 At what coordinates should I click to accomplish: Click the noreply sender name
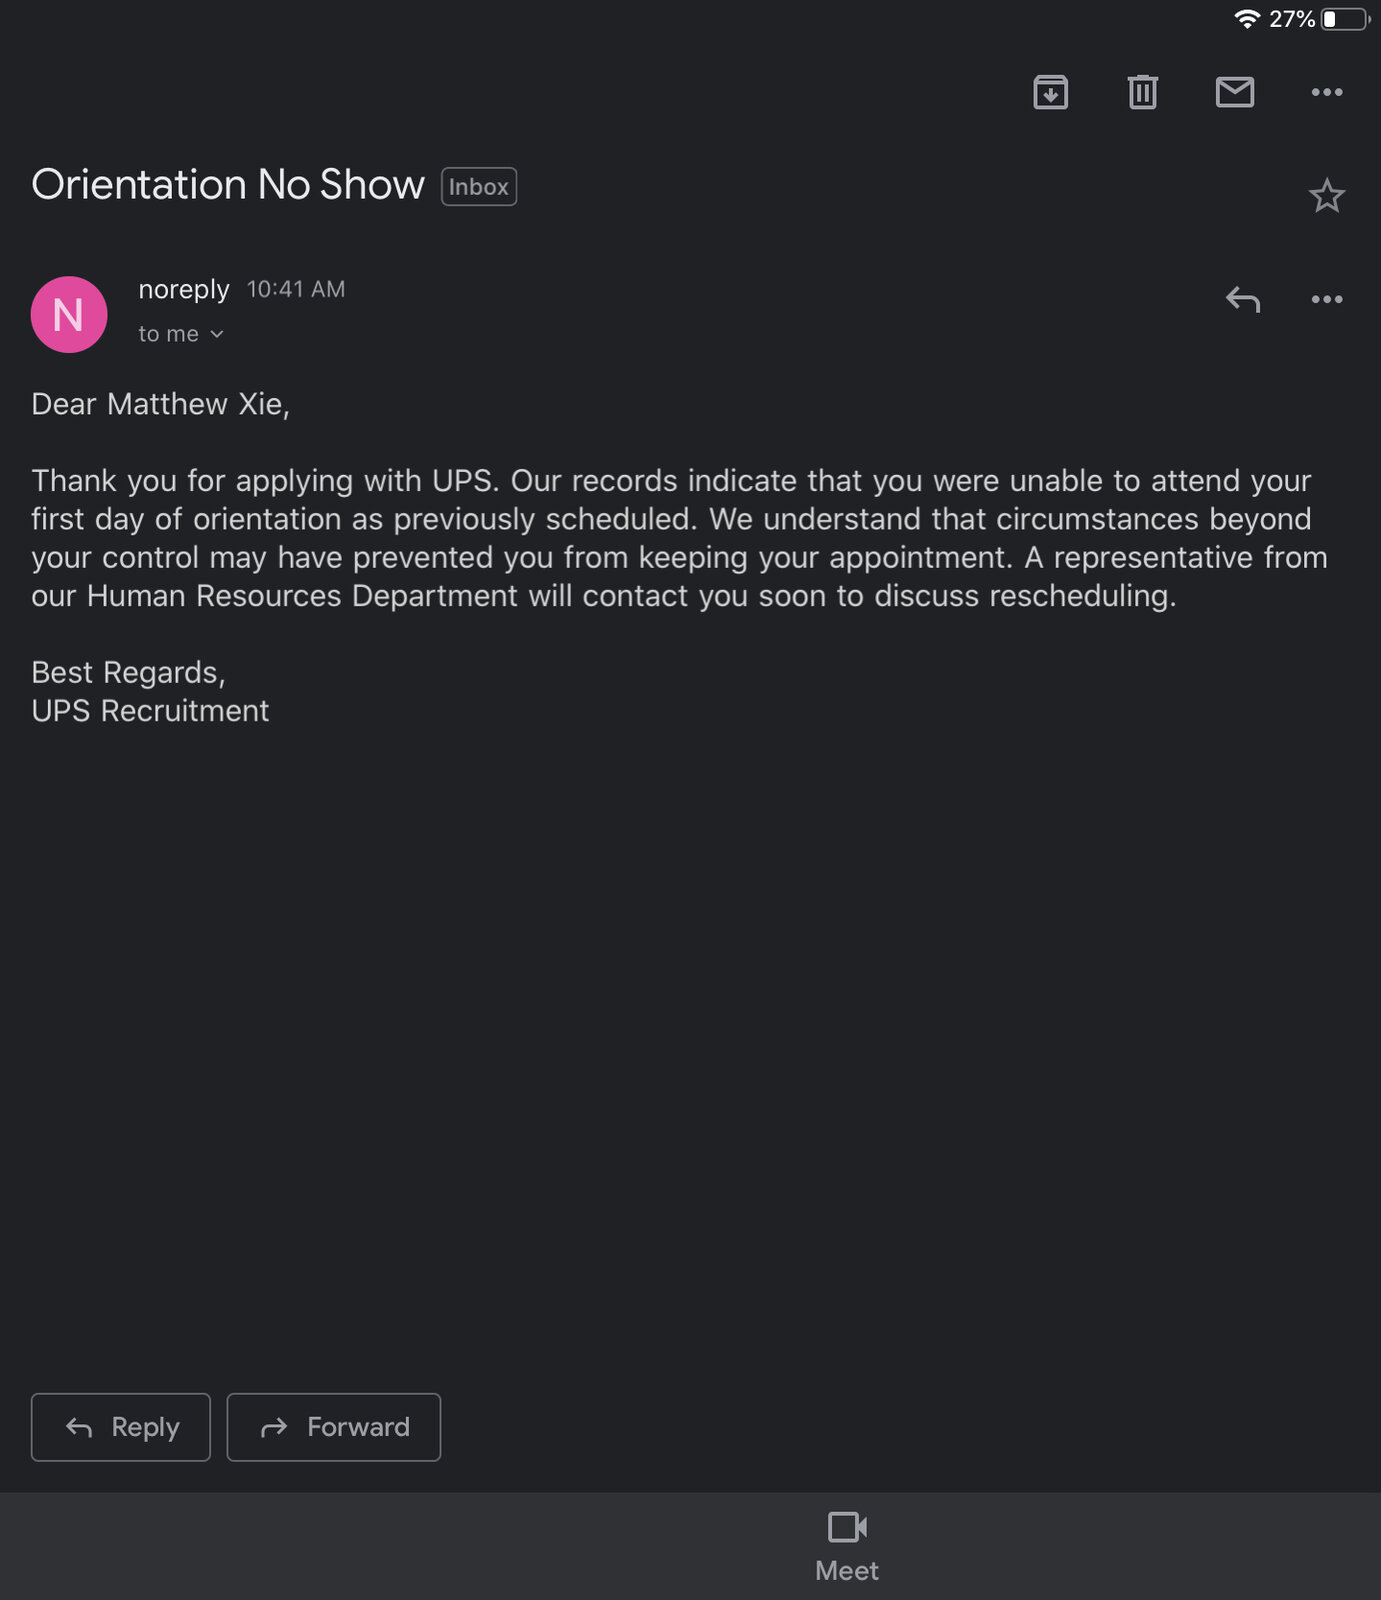184,289
